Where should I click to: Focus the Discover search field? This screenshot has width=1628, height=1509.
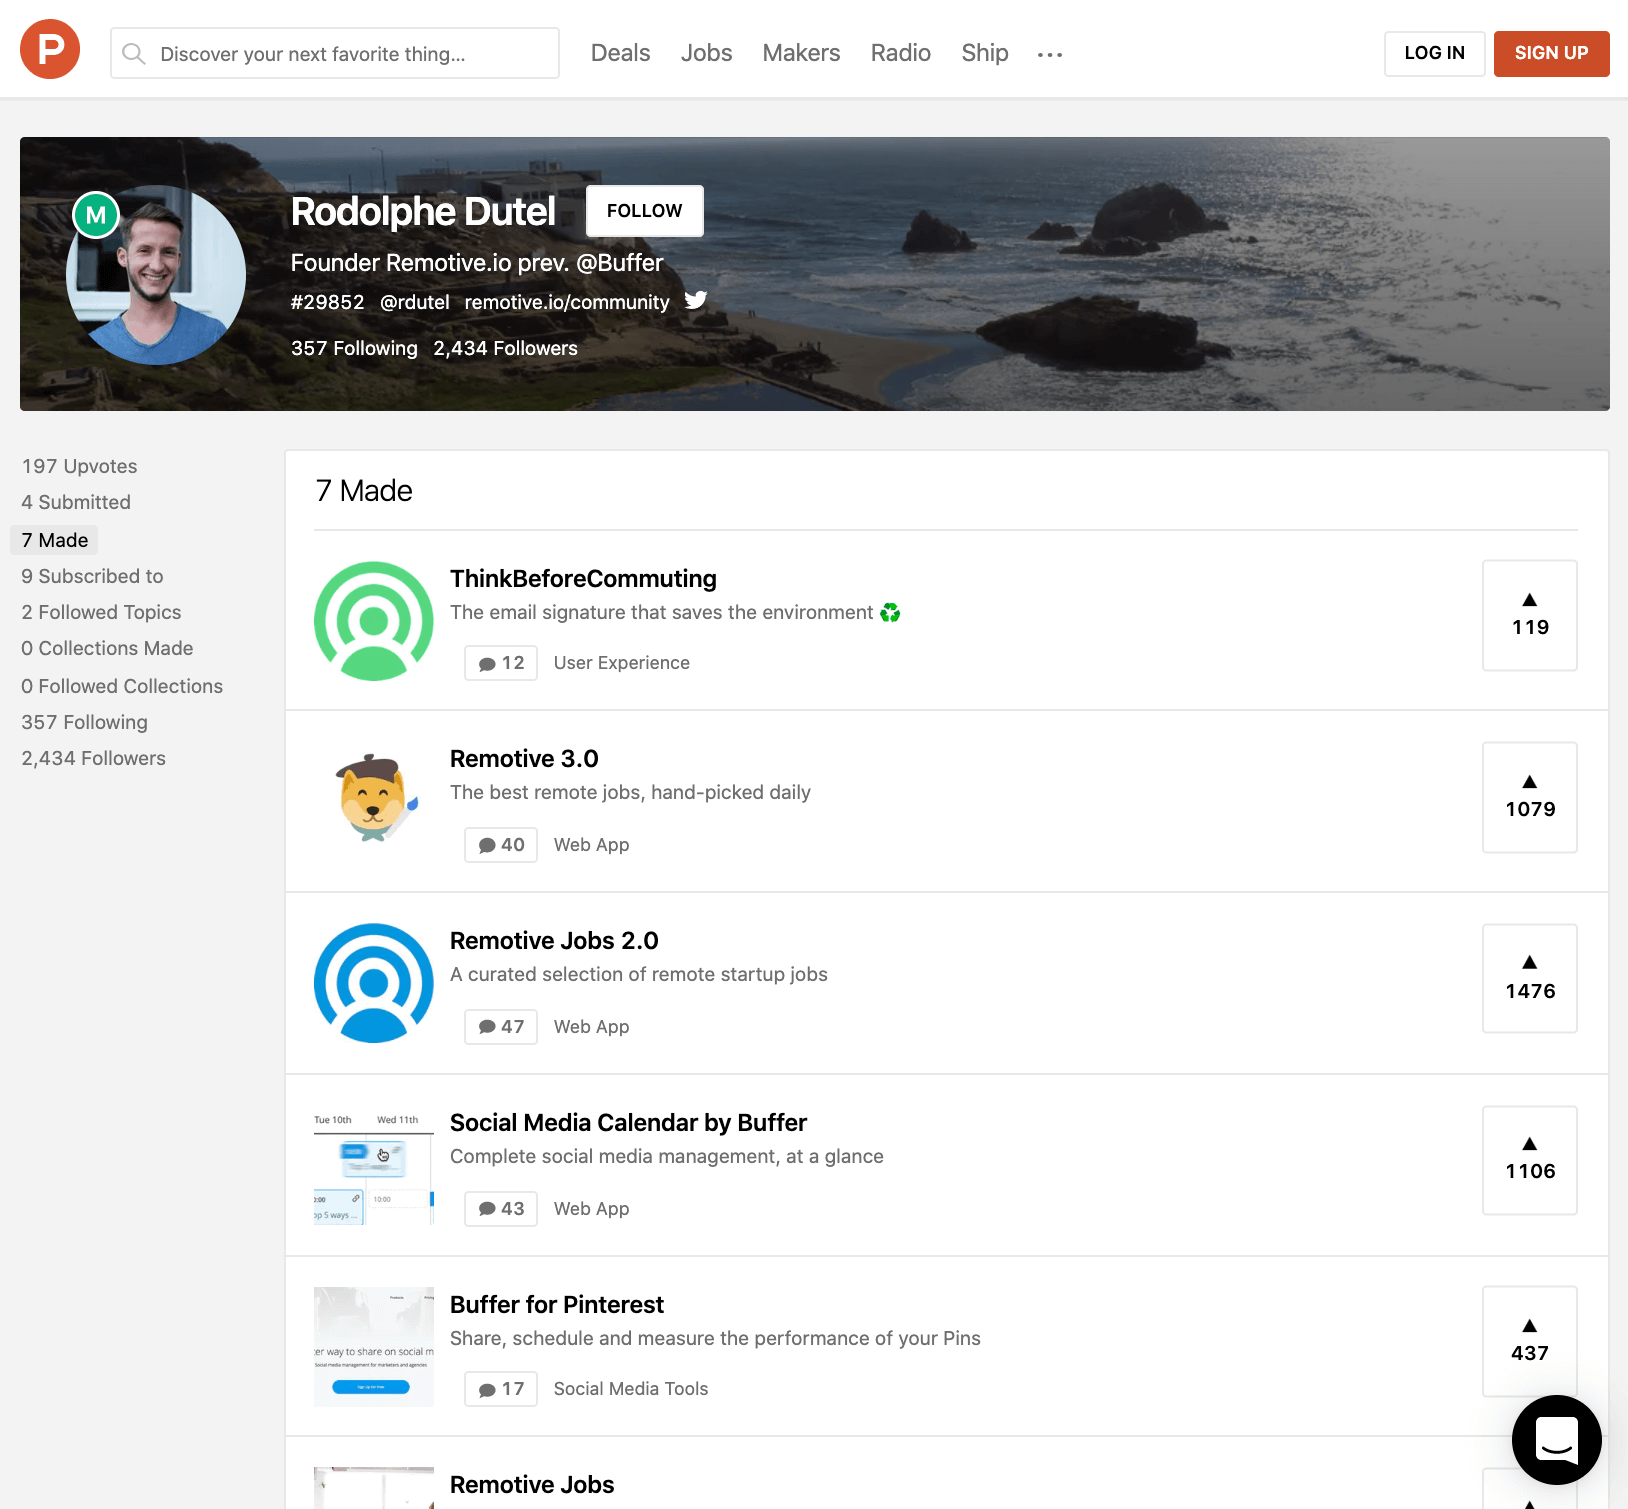point(335,53)
